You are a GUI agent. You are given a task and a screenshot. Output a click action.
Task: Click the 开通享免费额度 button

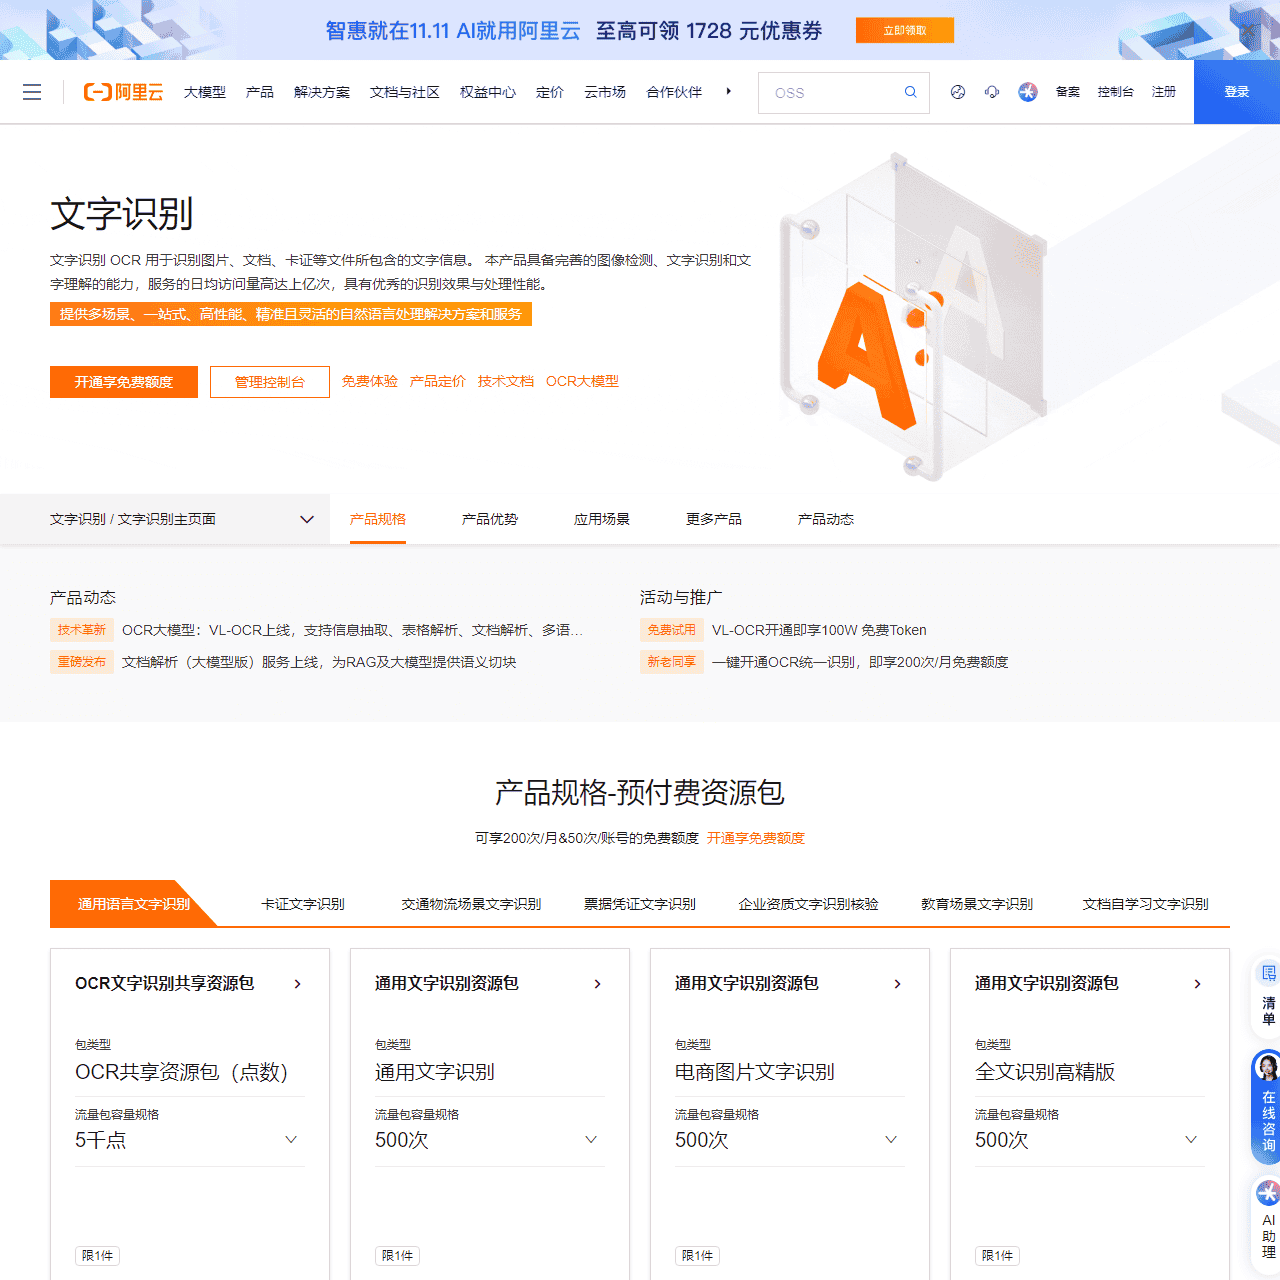[x=123, y=381]
